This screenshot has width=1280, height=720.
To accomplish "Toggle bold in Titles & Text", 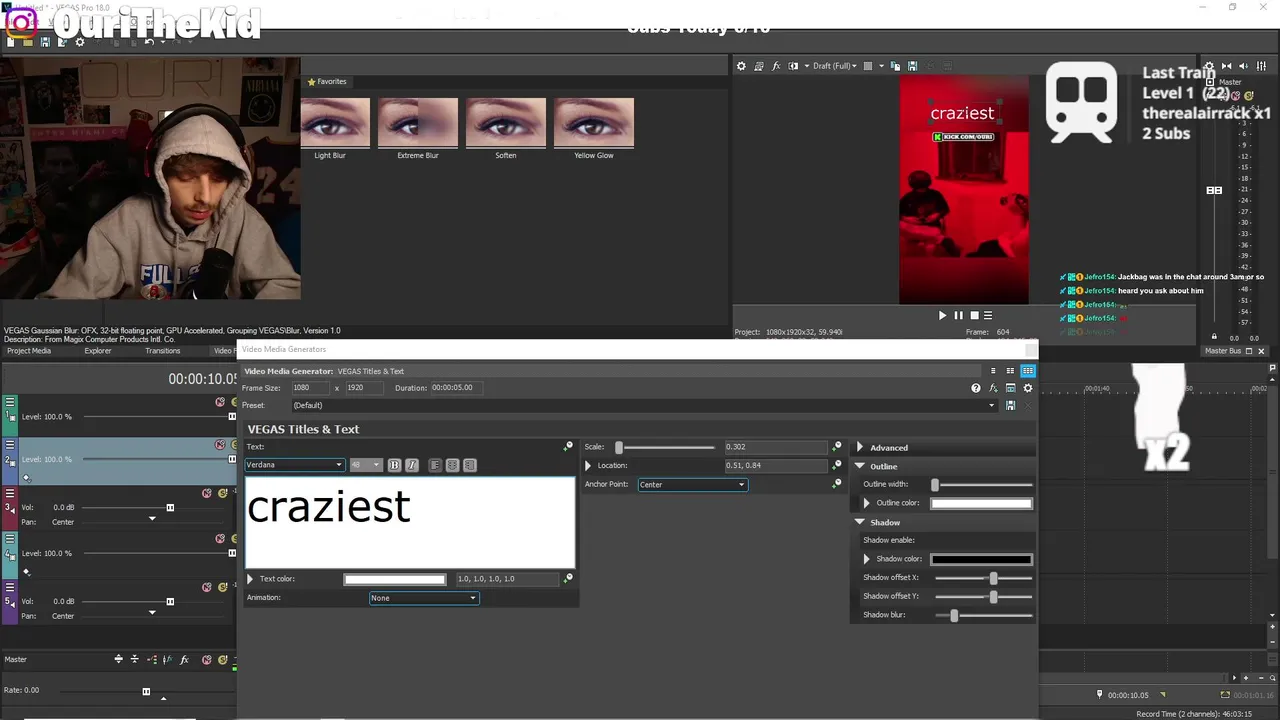I will click(394, 465).
